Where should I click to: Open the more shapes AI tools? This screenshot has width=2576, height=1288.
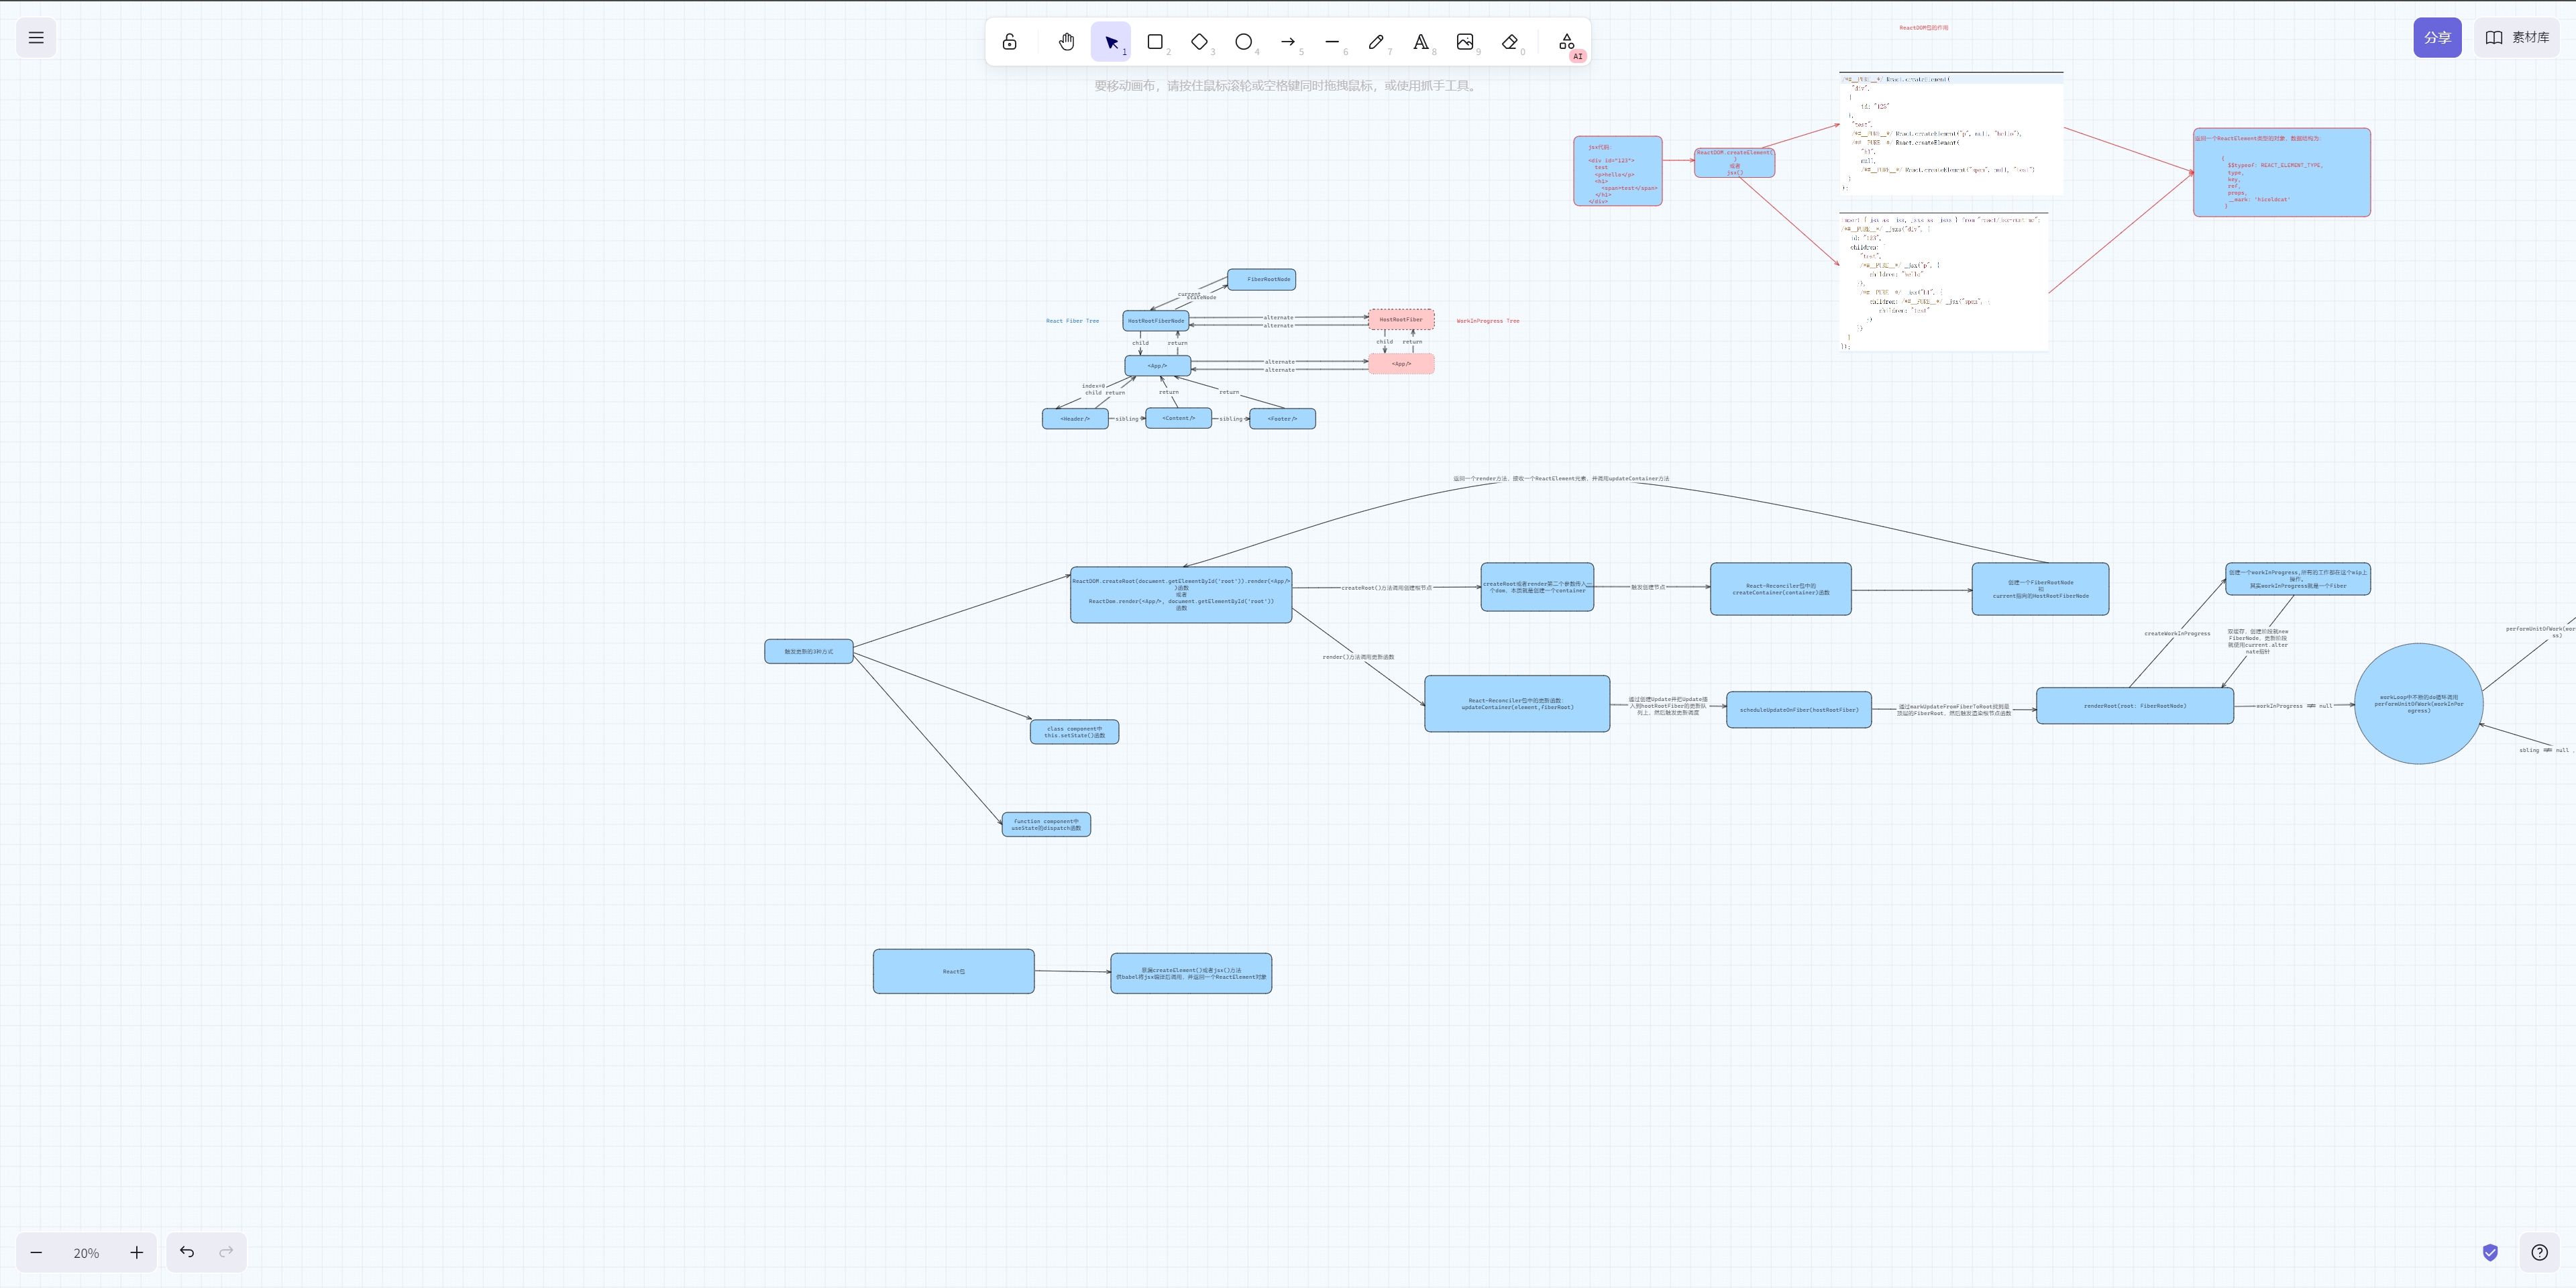1566,42
